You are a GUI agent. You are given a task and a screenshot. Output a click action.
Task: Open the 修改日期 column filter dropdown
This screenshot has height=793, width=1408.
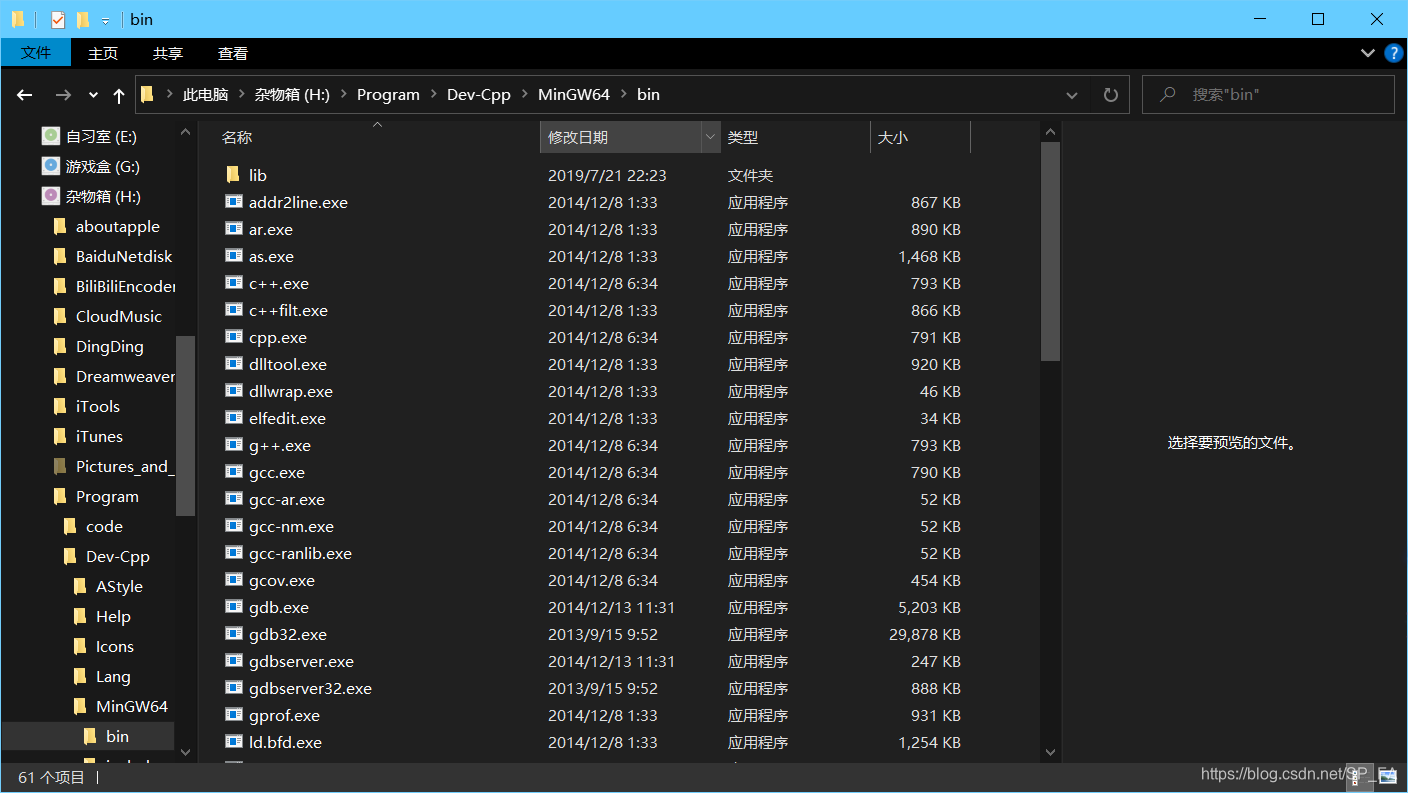711,137
